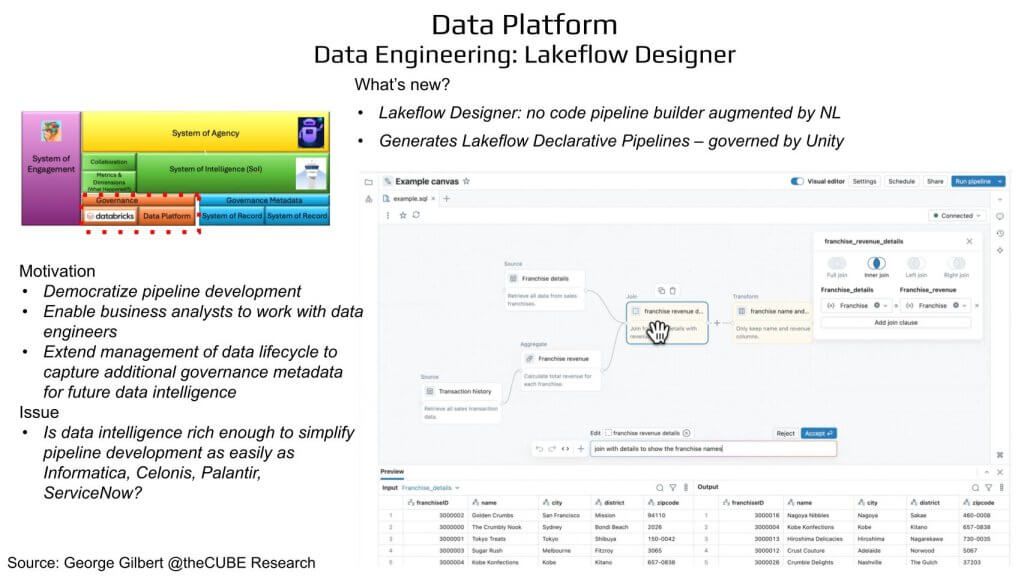Image resolution: width=1024 pixels, height=576 pixels.
Task: Open the example.sql file tab
Action: [409, 199]
